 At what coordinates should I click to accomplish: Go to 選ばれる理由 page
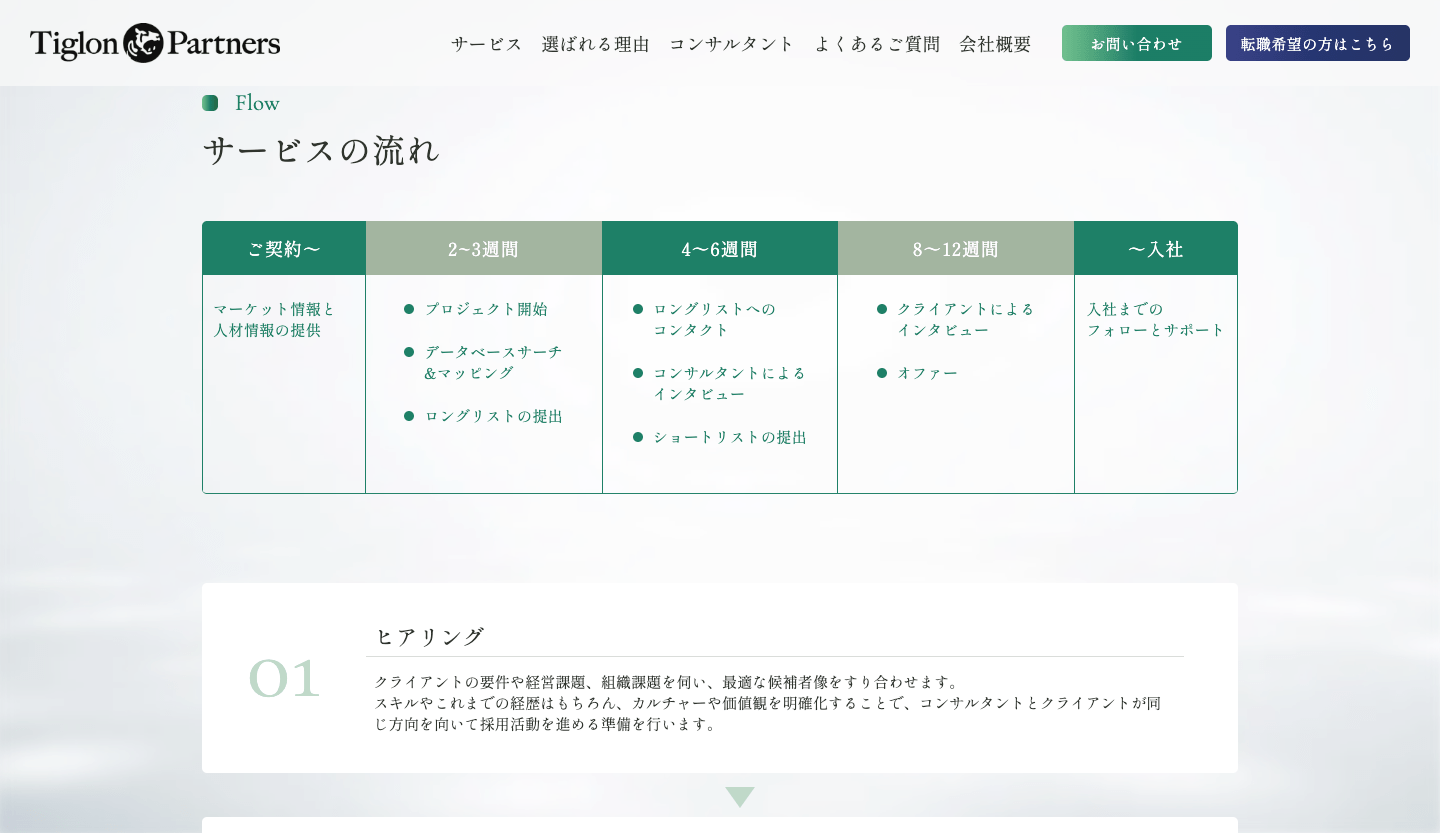595,44
